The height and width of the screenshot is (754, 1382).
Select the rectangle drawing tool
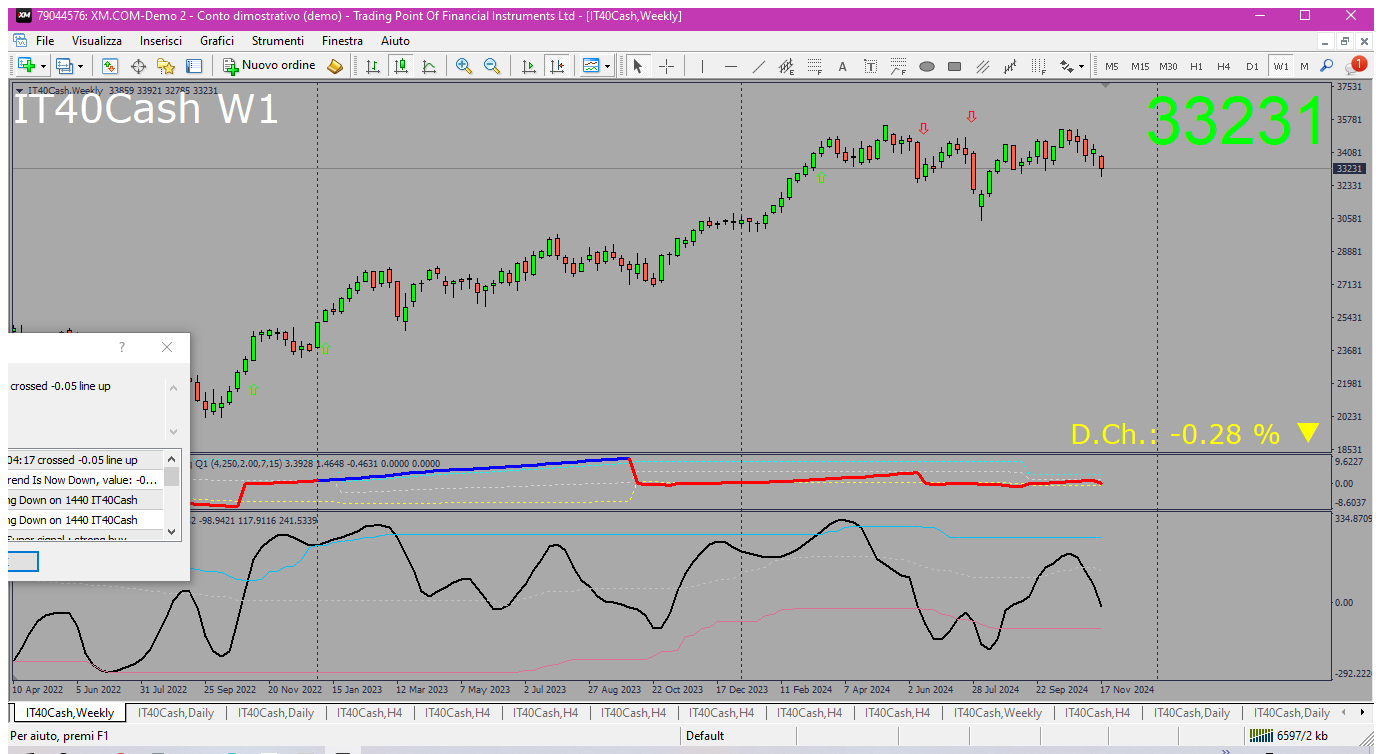(x=954, y=66)
